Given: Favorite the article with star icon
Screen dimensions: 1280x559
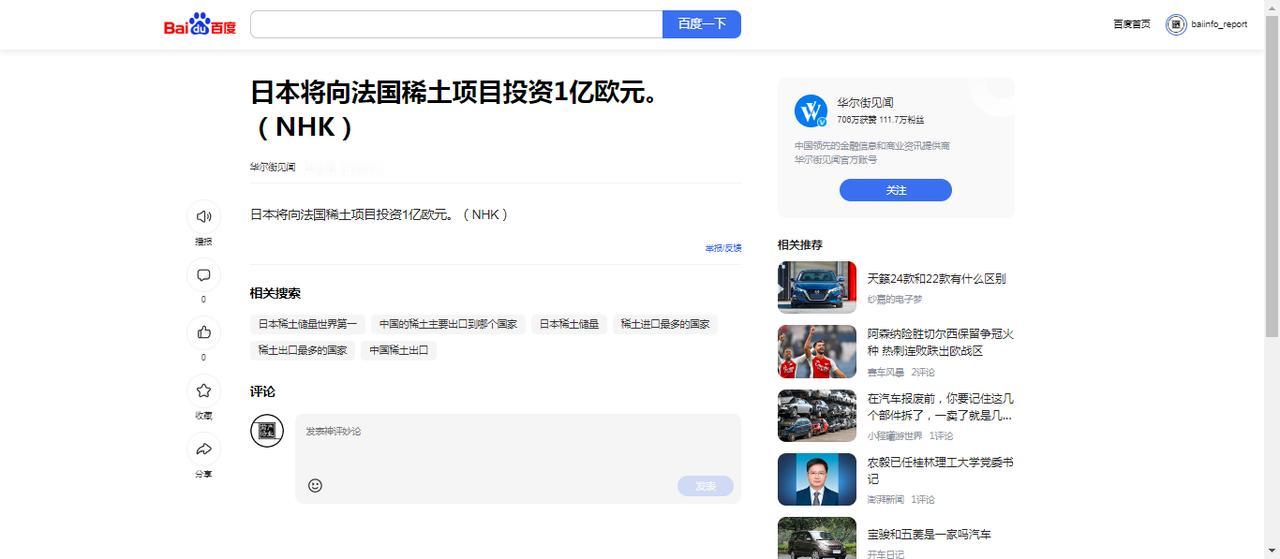Looking at the screenshot, I should [204, 391].
